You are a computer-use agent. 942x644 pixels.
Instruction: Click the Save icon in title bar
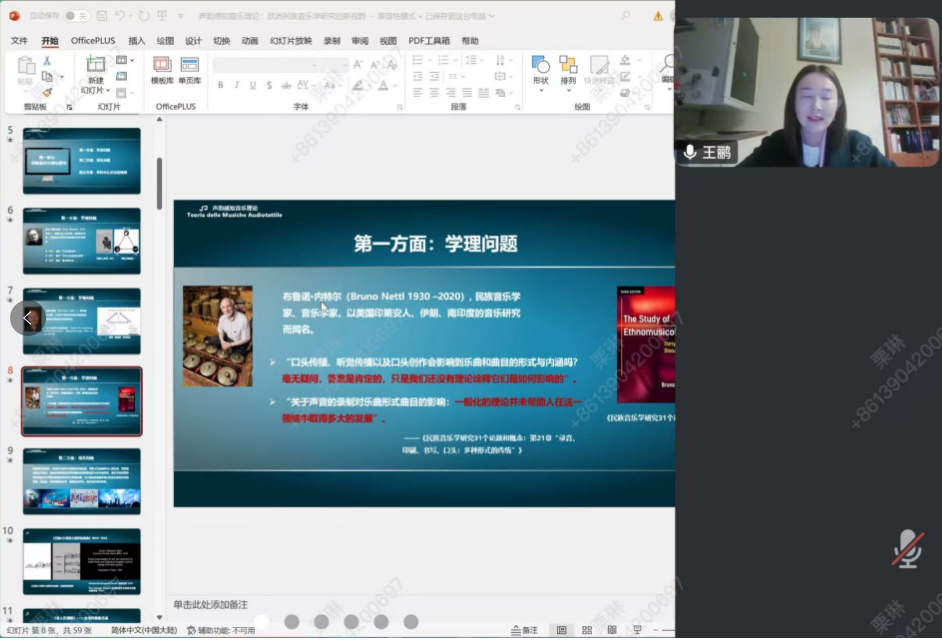101,16
